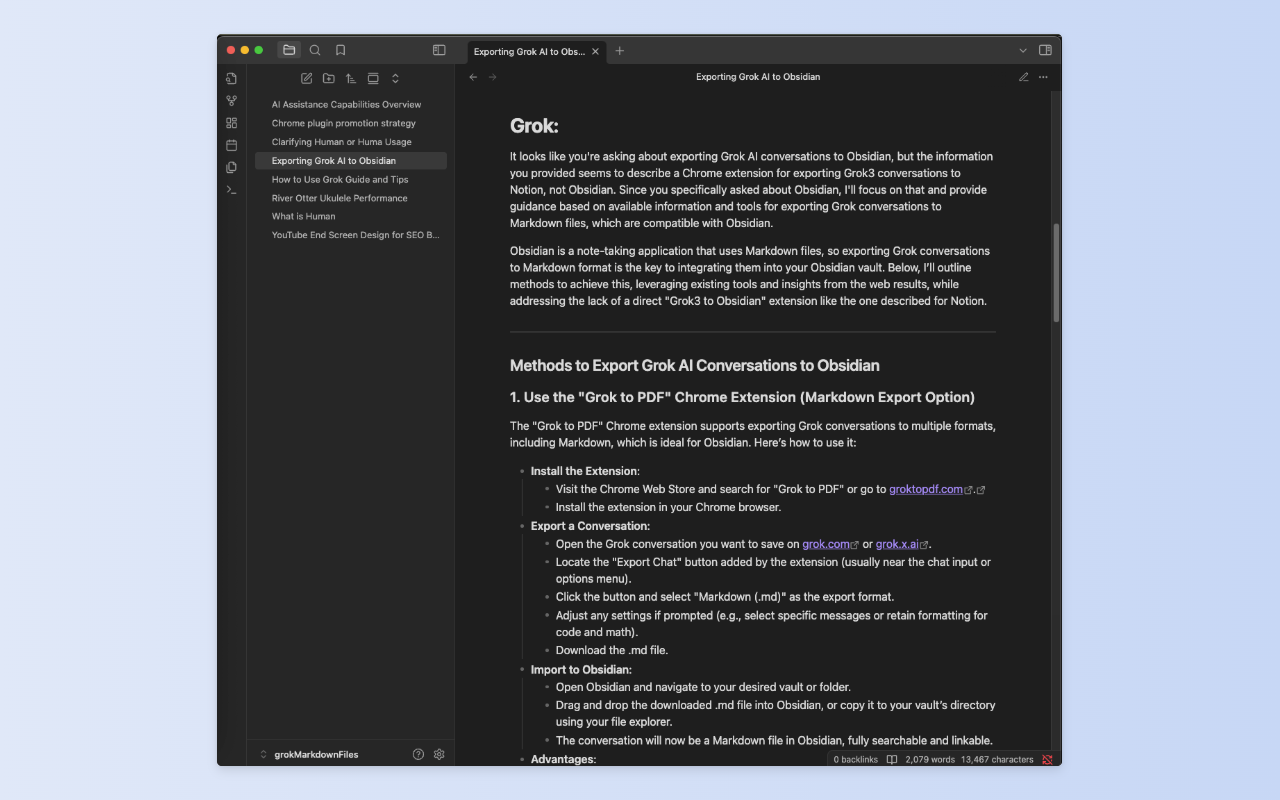
Task: Switch to editing mode pencil icon
Action: tap(1024, 77)
